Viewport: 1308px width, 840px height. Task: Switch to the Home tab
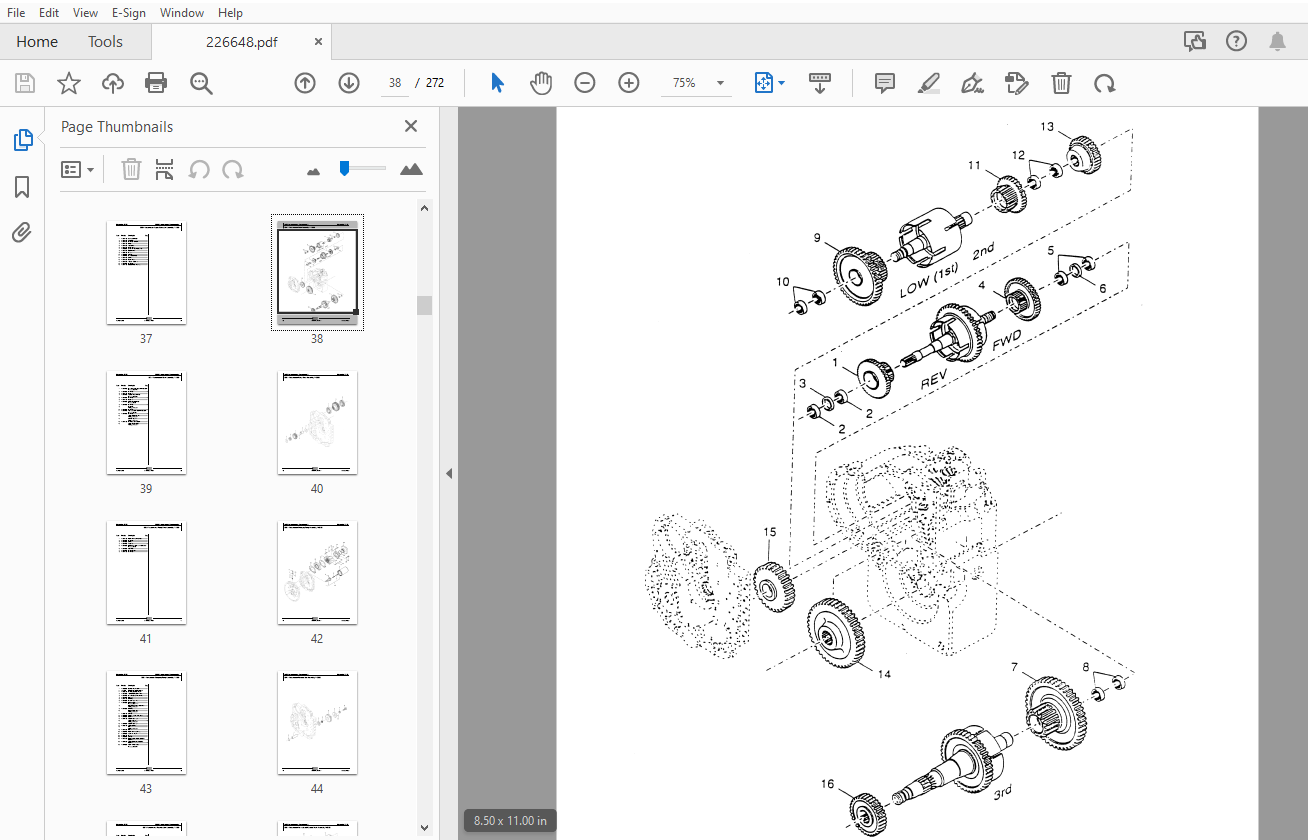click(x=37, y=42)
